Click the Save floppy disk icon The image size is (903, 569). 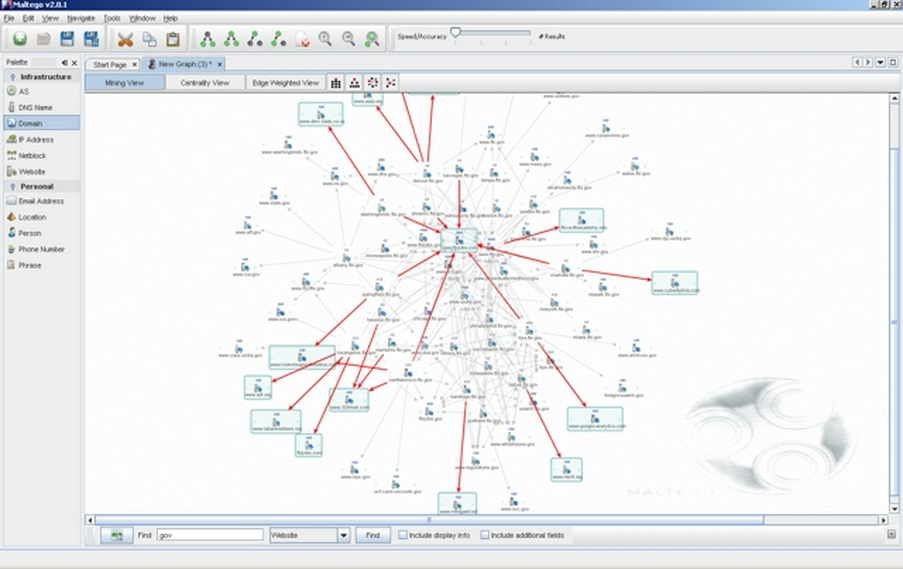click(x=67, y=39)
